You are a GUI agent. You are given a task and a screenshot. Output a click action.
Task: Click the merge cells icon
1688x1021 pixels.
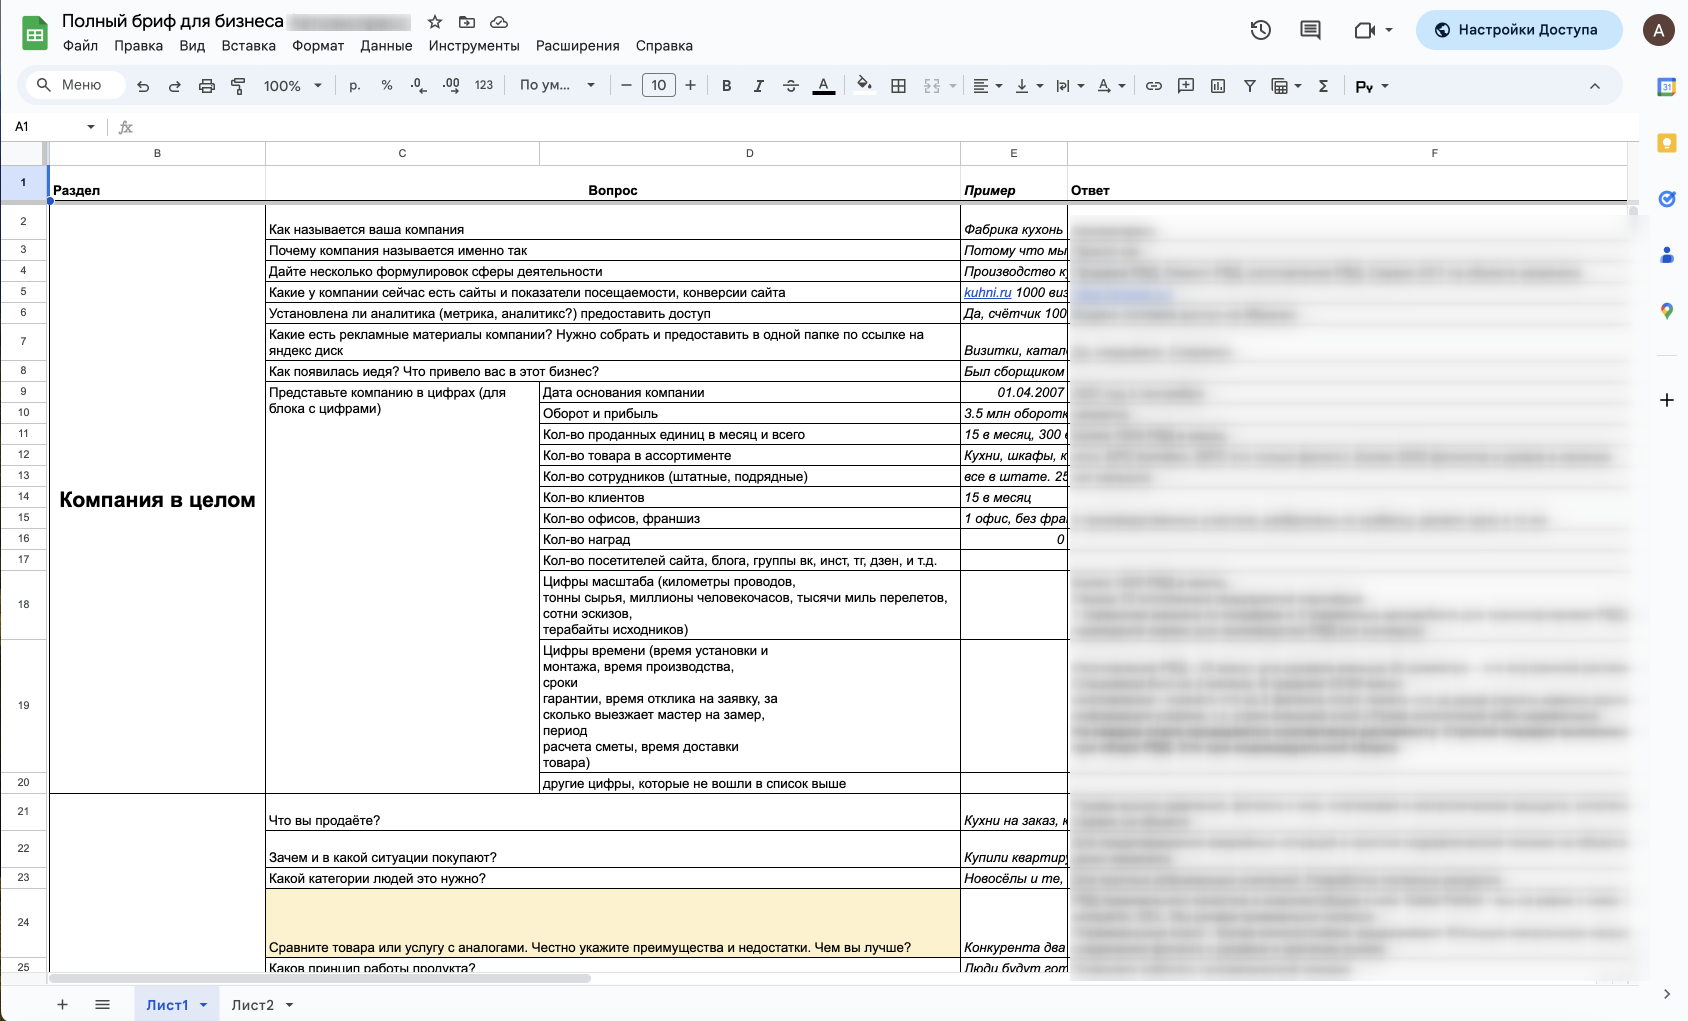[x=932, y=86]
